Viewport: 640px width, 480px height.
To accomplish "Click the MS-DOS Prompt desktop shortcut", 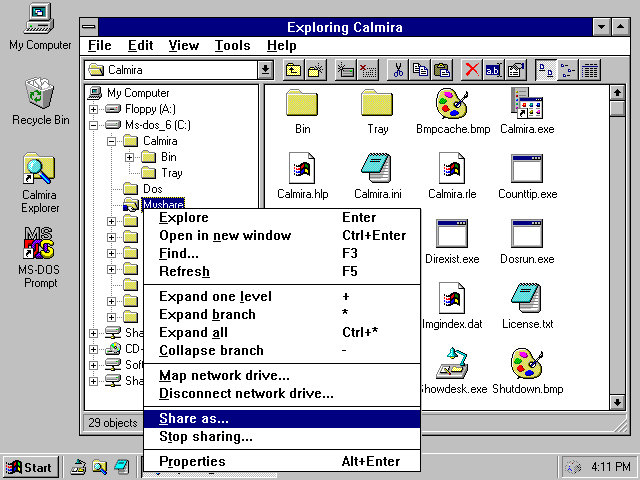I will click(39, 243).
